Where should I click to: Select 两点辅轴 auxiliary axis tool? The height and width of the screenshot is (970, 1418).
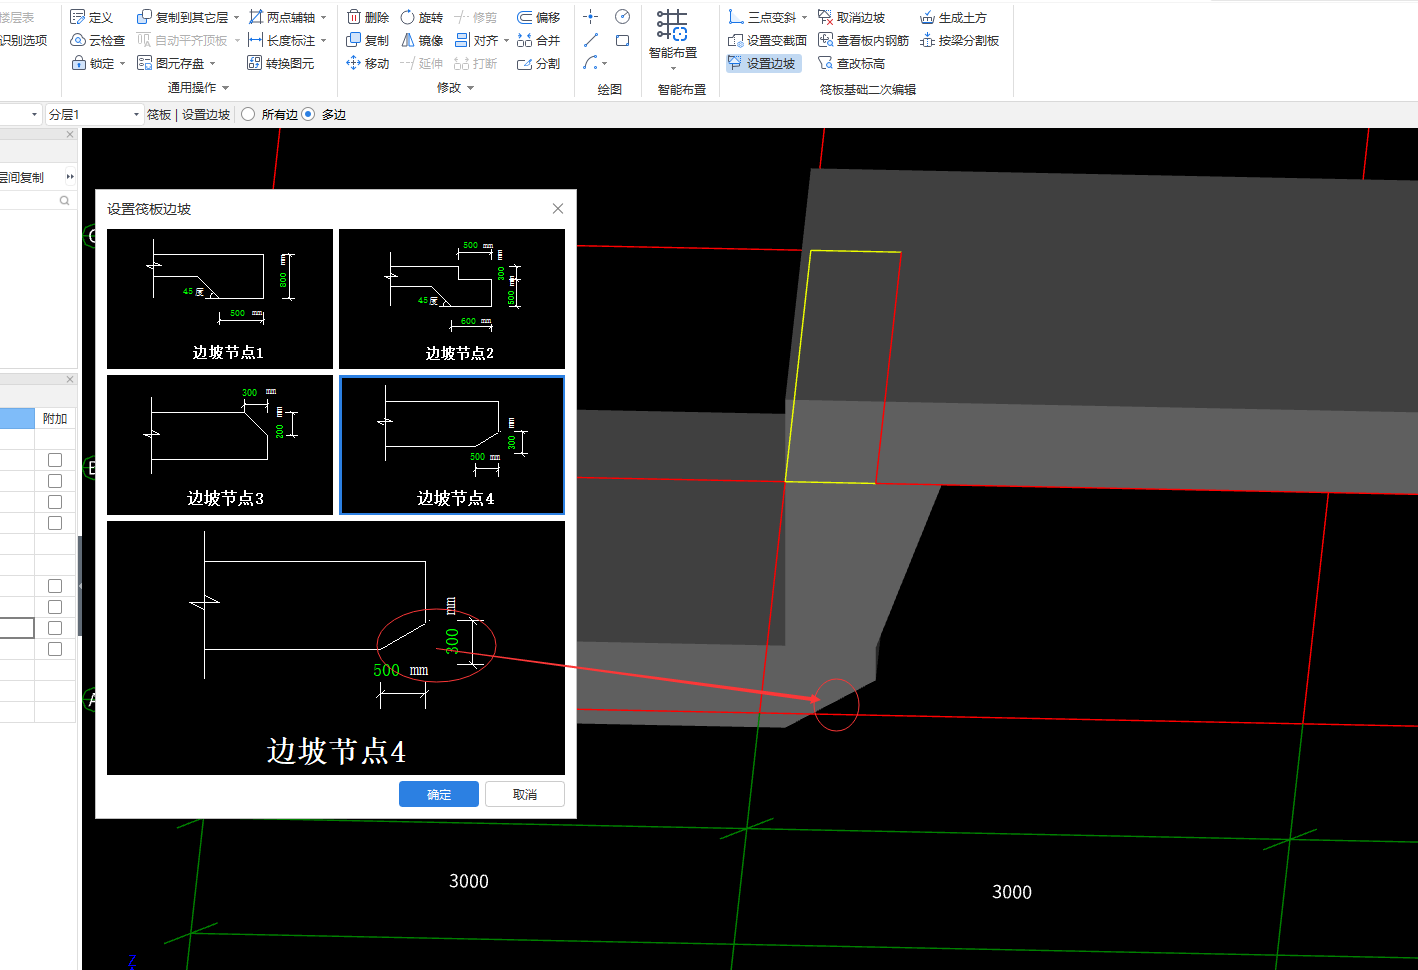(x=281, y=17)
